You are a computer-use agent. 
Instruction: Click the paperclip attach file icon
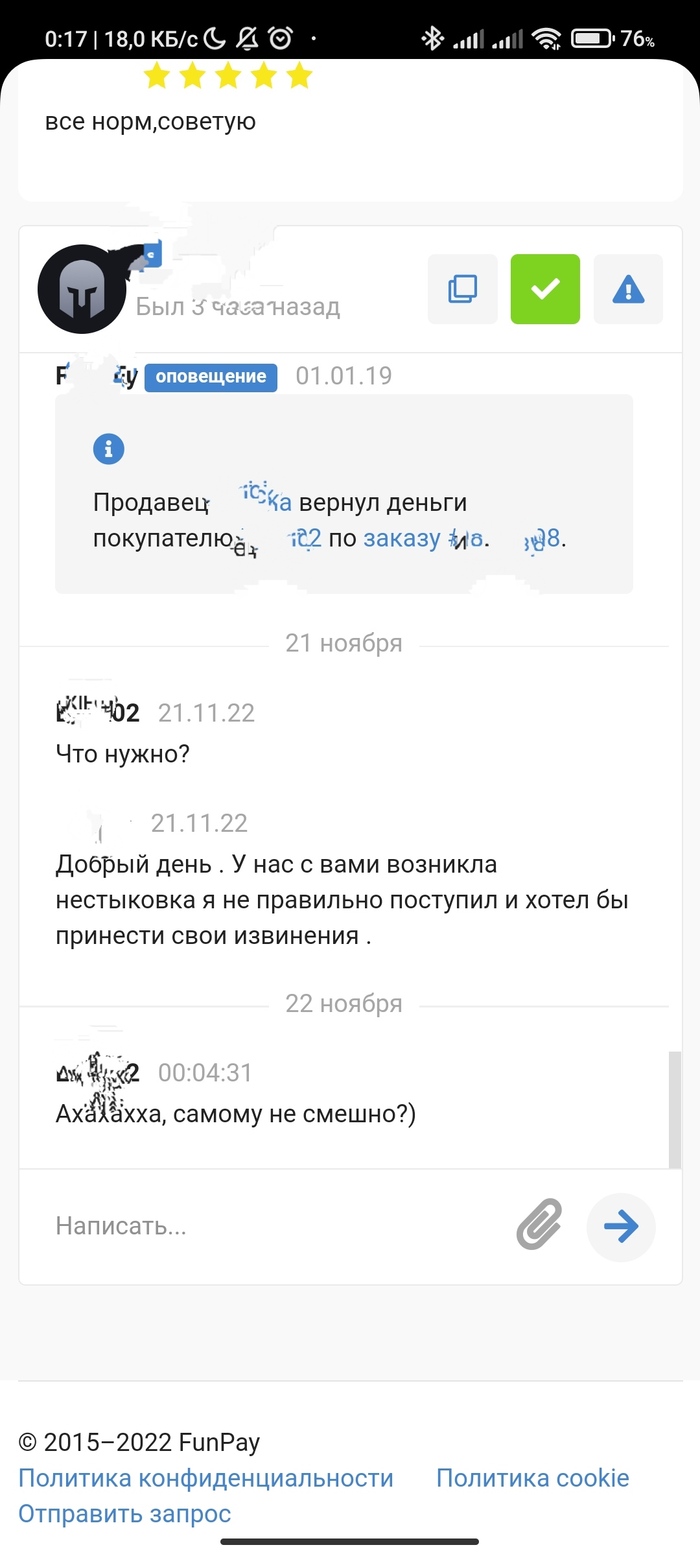click(x=539, y=1225)
